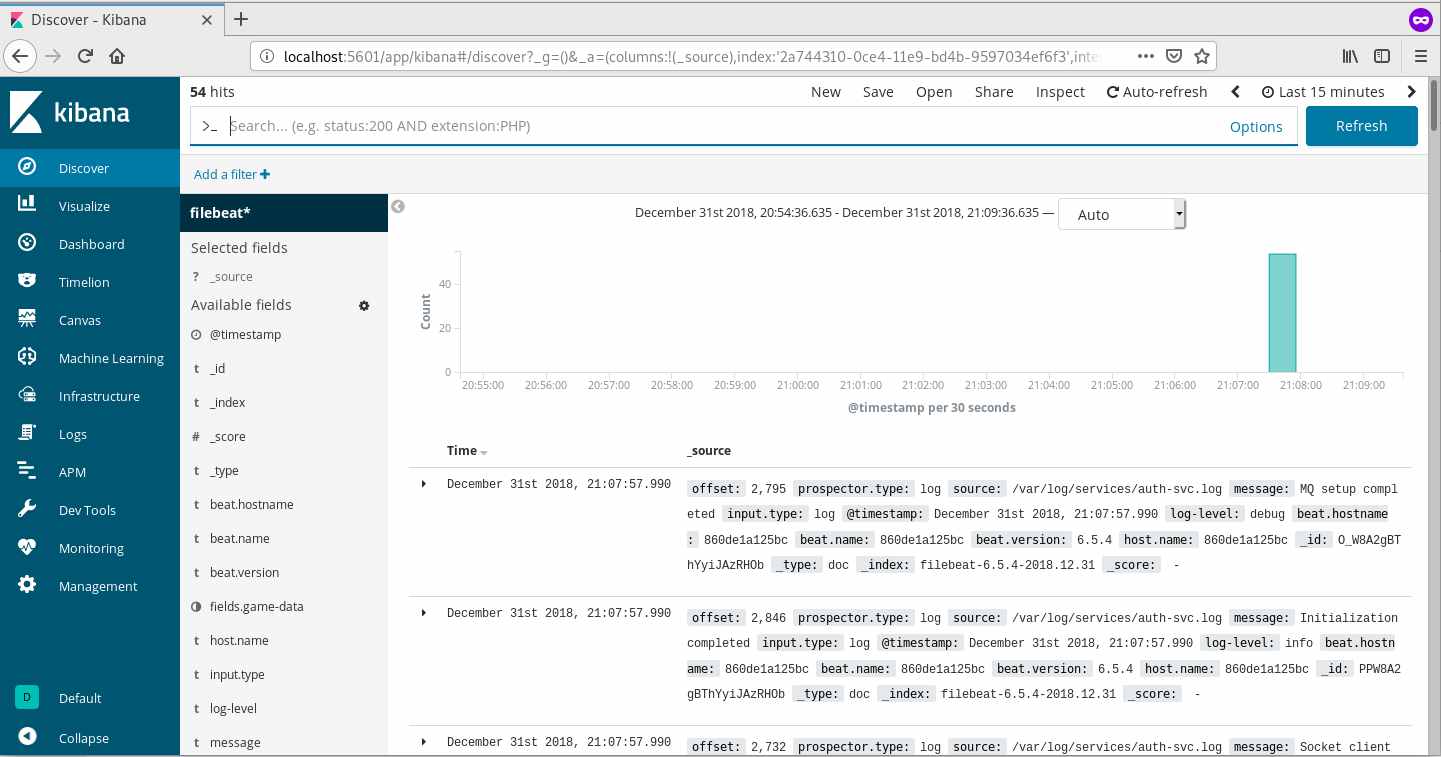
Task: Open Discover via its compass icon
Action: pyautogui.click(x=27, y=168)
